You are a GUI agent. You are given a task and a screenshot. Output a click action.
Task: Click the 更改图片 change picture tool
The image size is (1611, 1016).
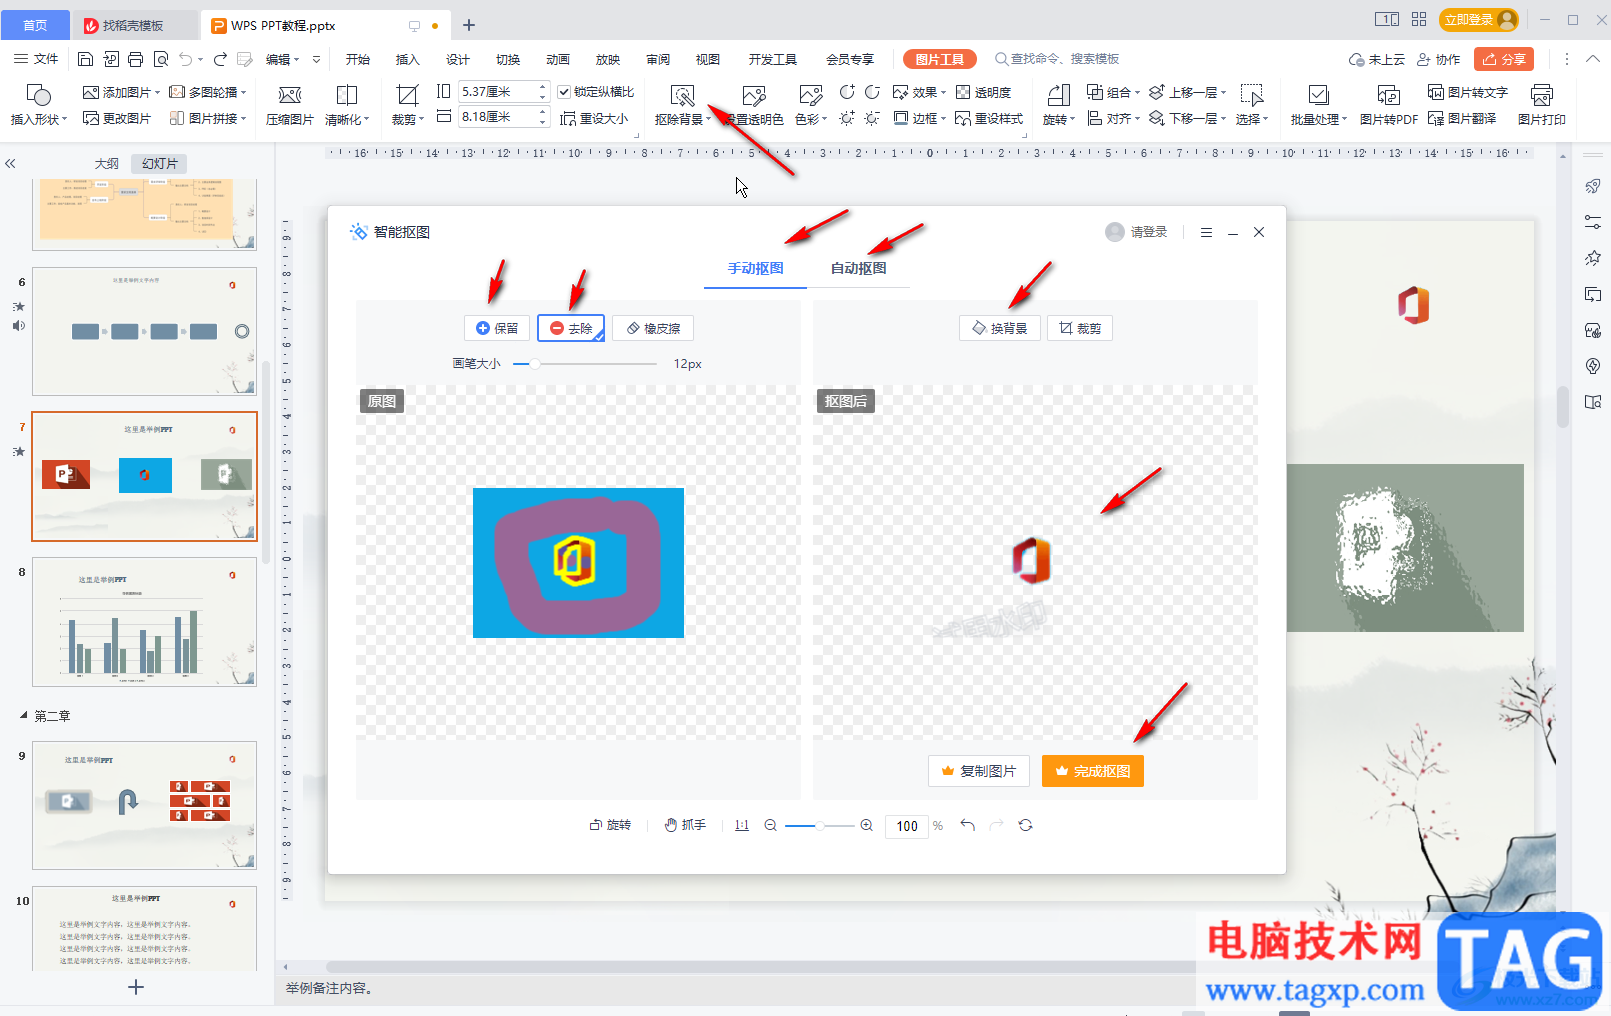tap(117, 118)
